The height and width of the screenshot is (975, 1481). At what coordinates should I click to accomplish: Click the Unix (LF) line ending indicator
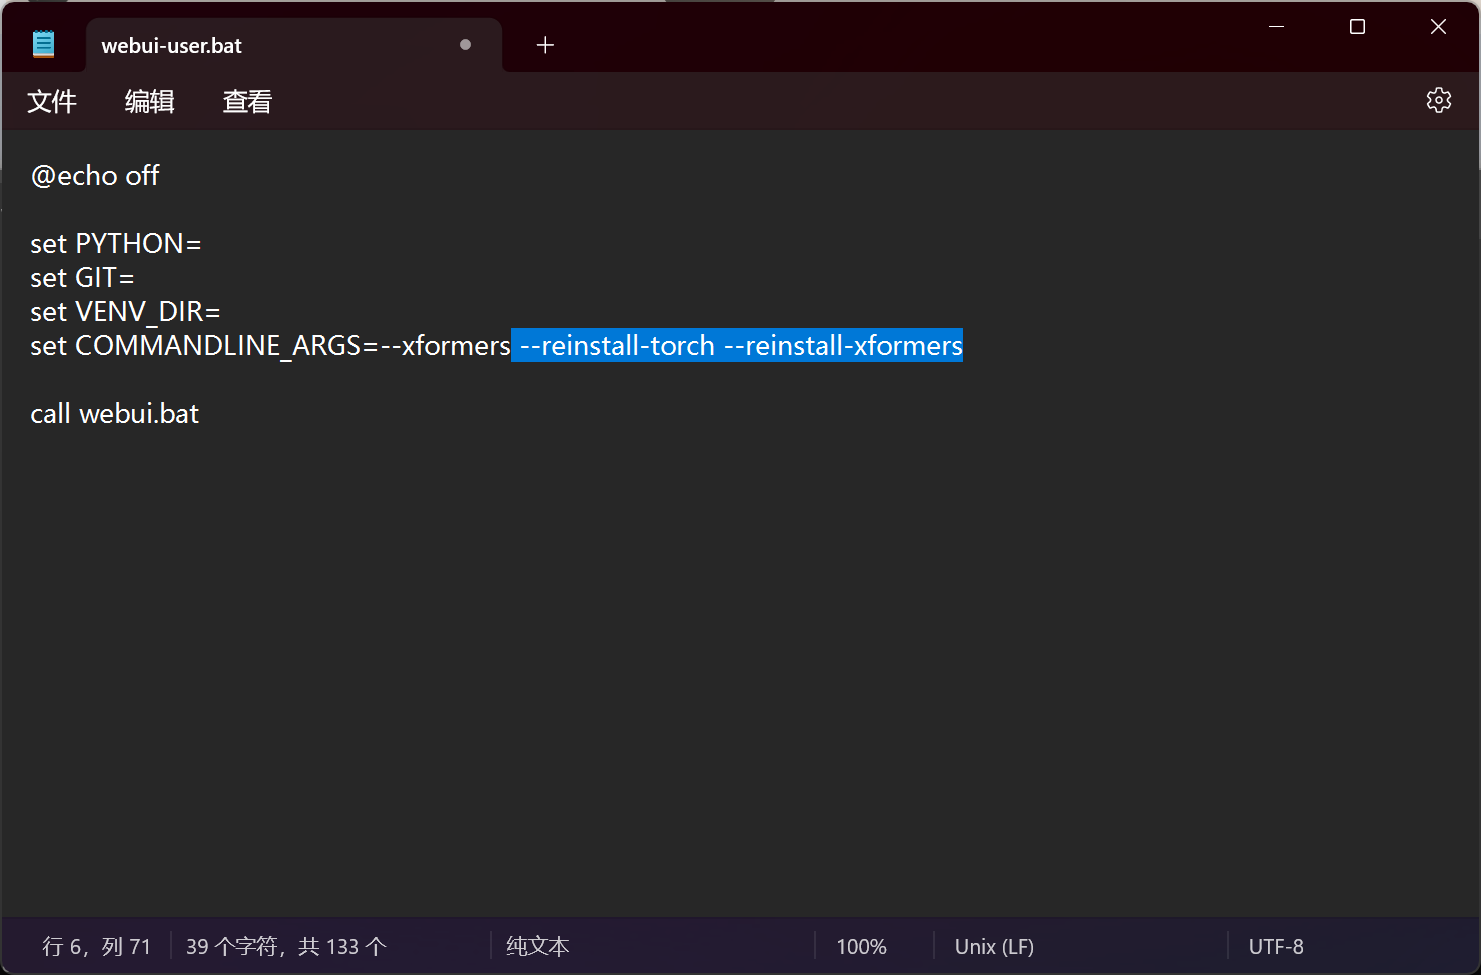(x=994, y=946)
